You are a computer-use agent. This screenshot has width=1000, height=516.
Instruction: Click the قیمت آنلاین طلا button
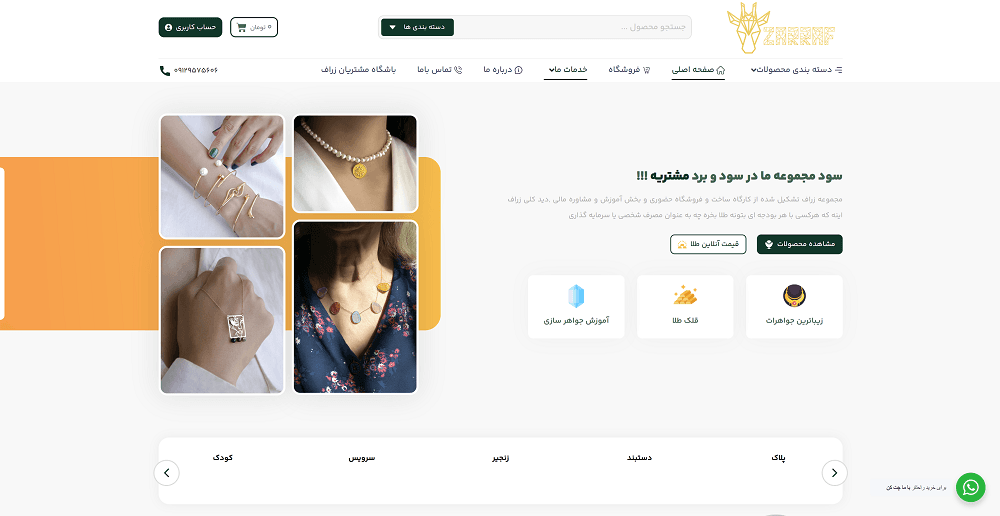(708, 244)
